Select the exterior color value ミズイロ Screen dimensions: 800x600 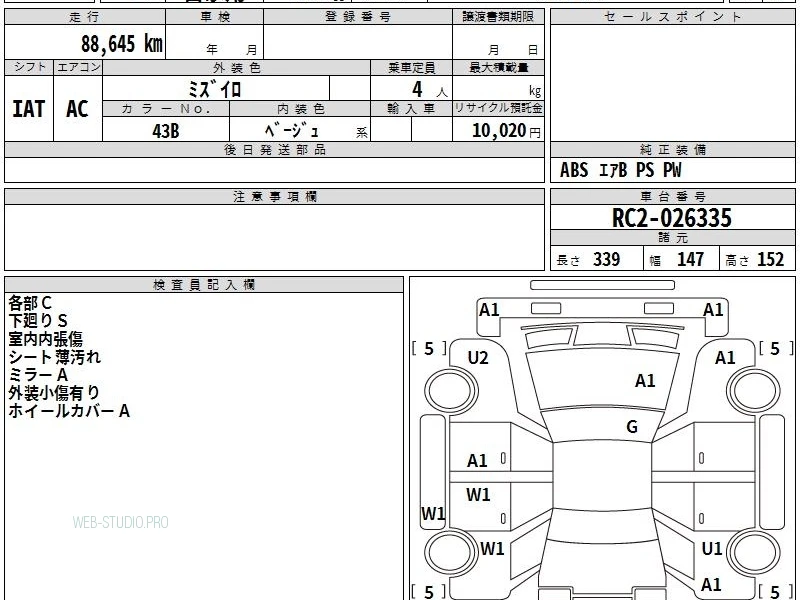tap(214, 89)
